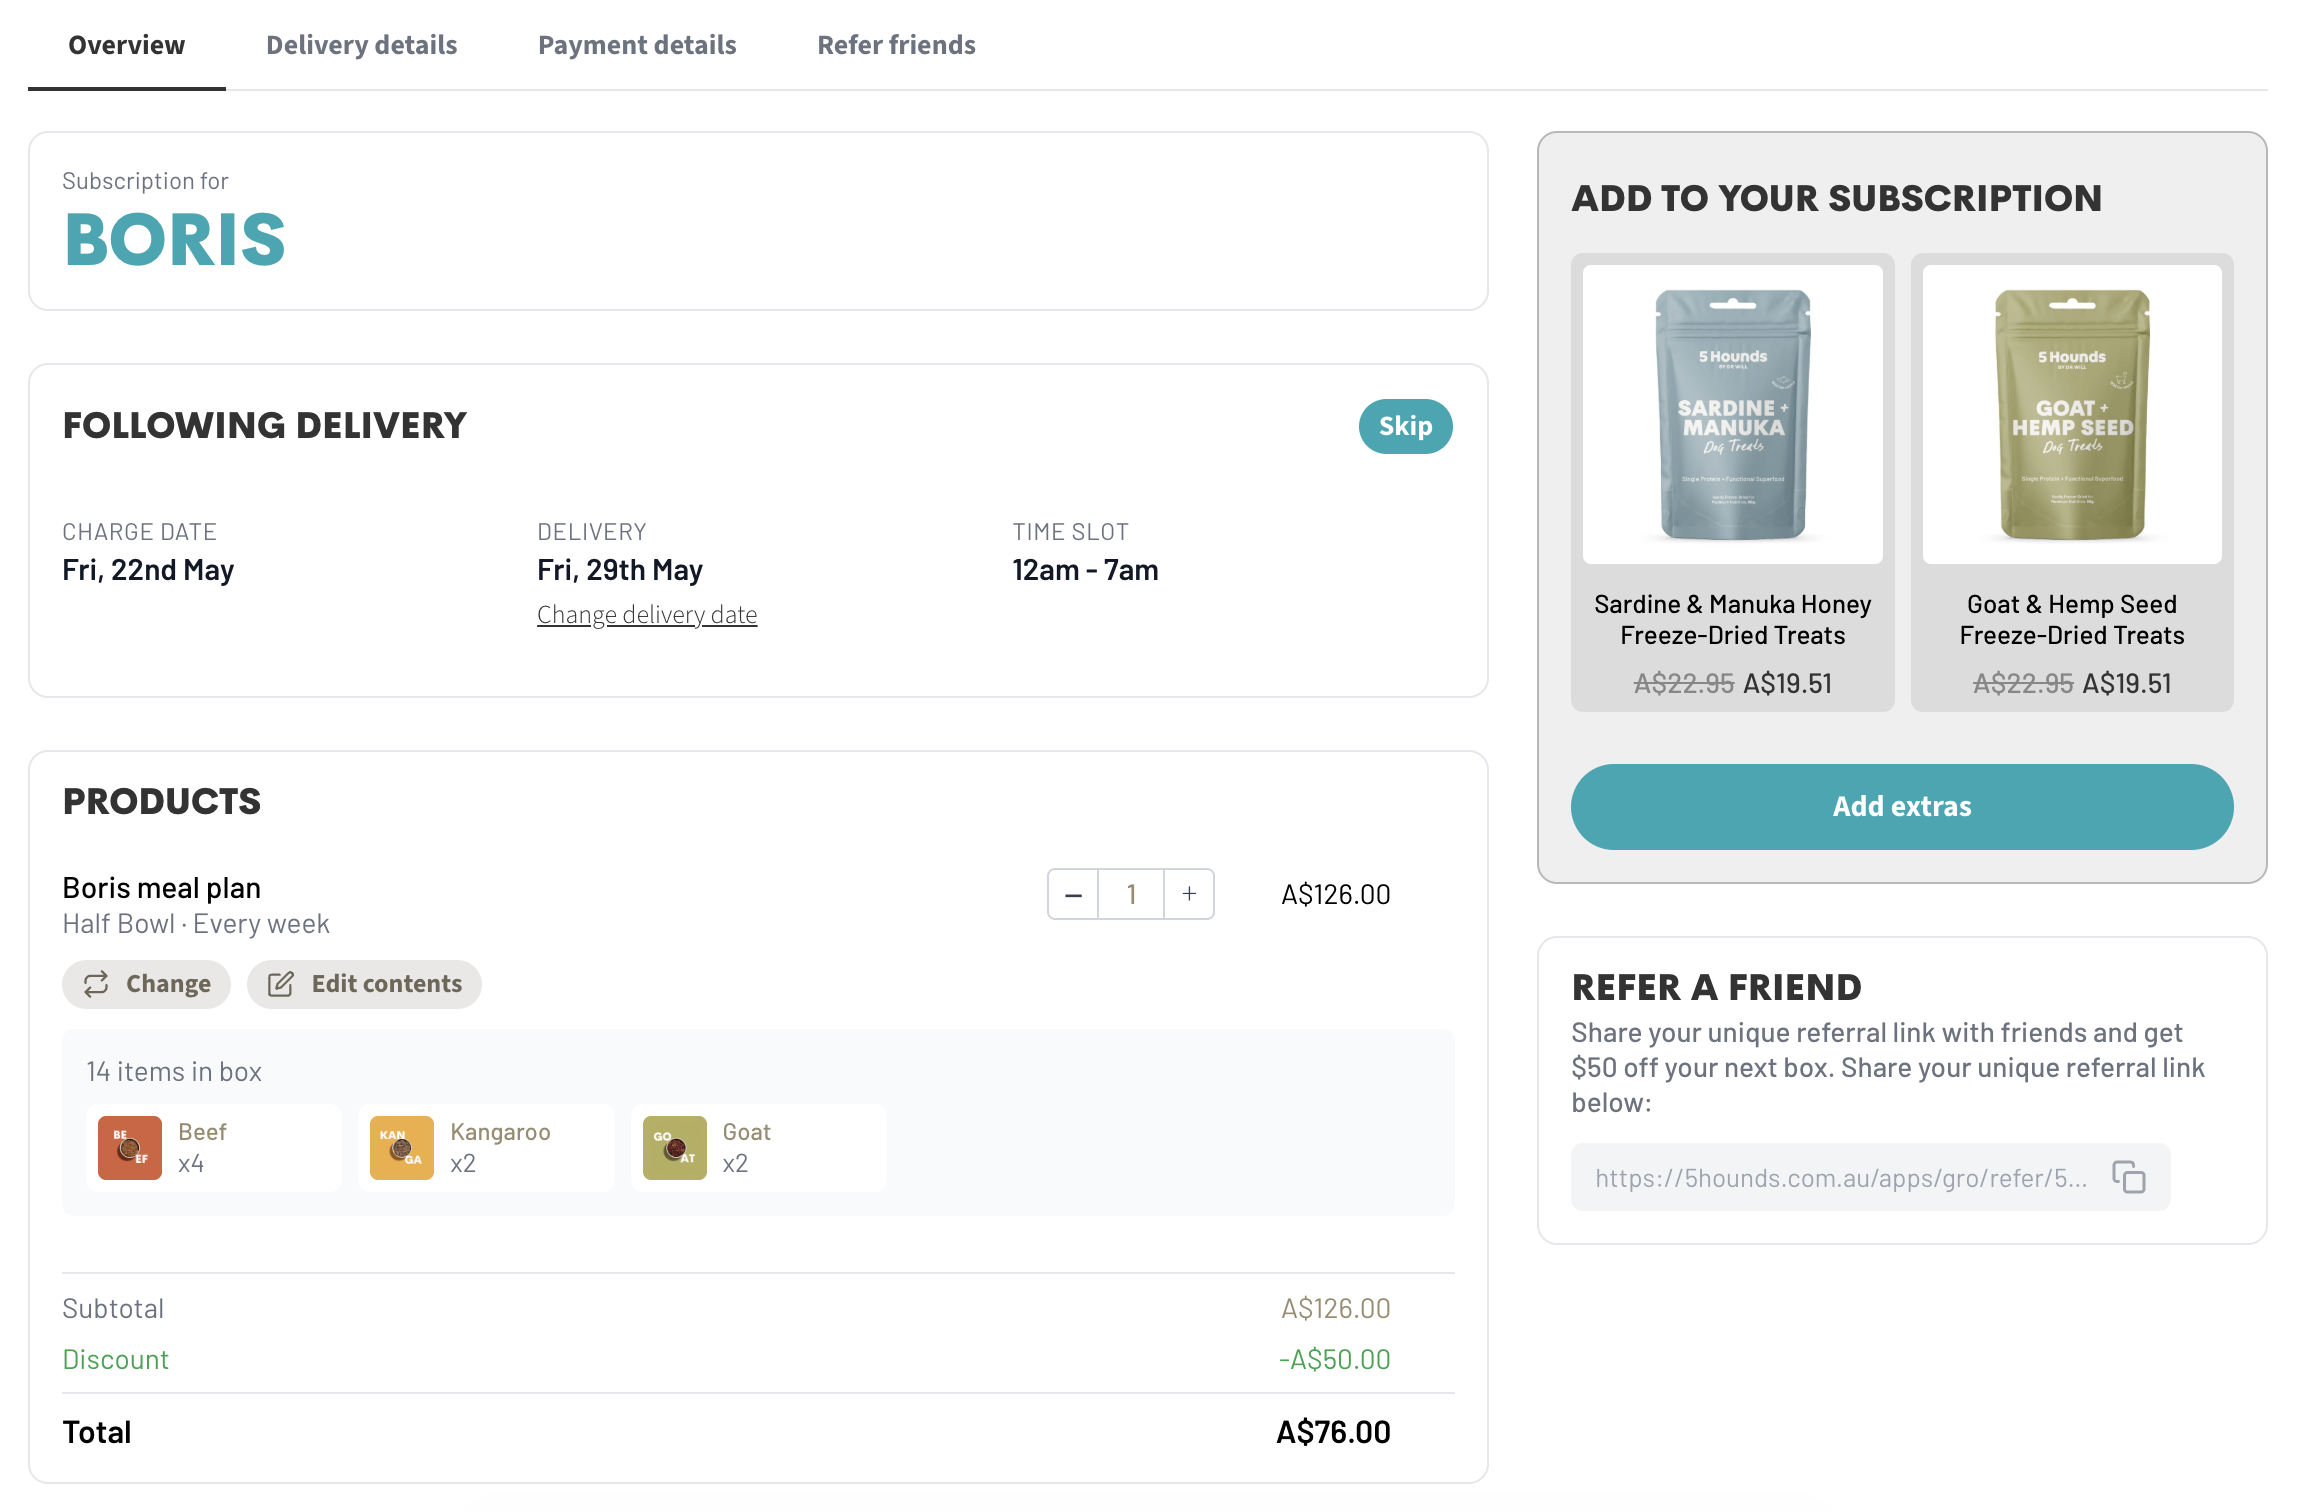
Task: Click charge date 'Fri, 22nd May'
Action: point(148,570)
